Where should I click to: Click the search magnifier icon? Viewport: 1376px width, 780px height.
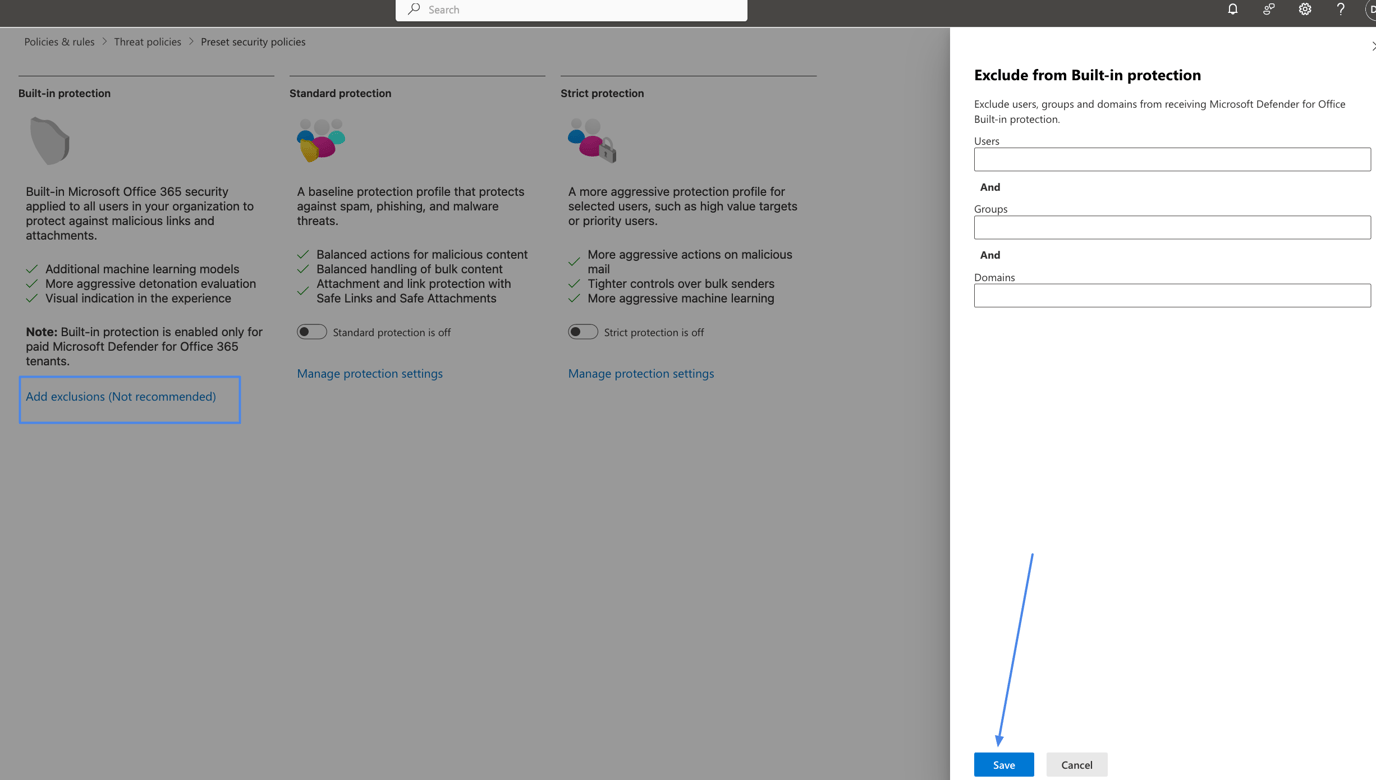click(x=413, y=9)
